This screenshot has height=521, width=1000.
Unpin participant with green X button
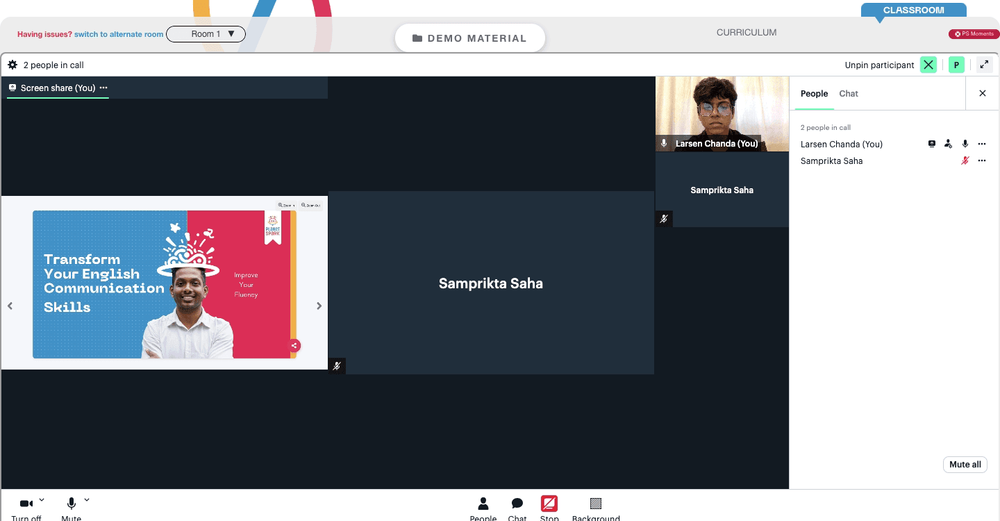point(928,64)
